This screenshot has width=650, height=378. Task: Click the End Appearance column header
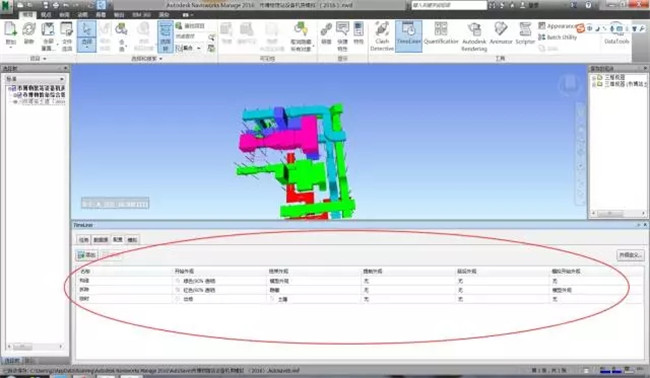point(314,271)
